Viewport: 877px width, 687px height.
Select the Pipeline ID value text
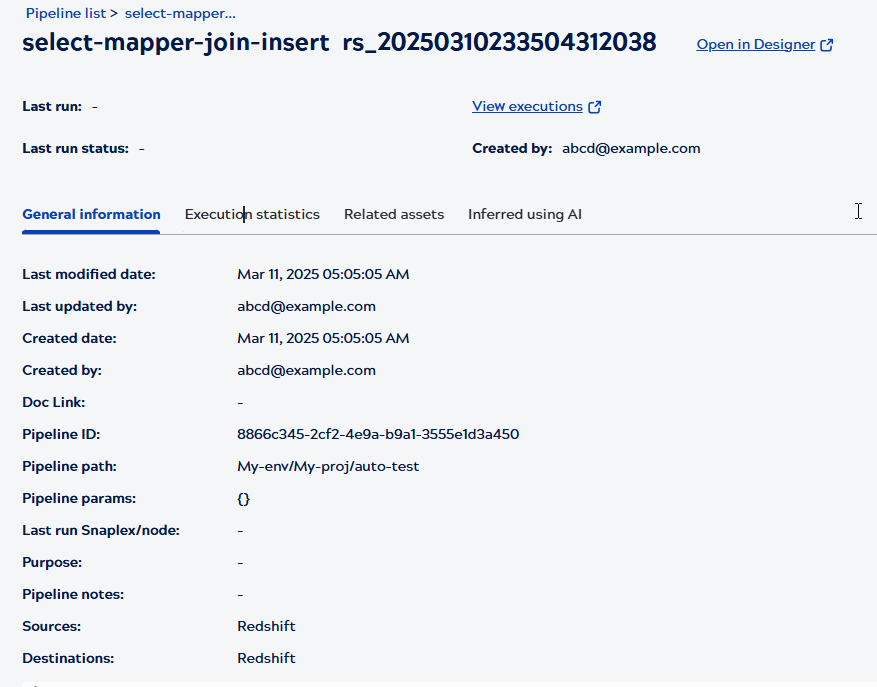[x=378, y=434]
